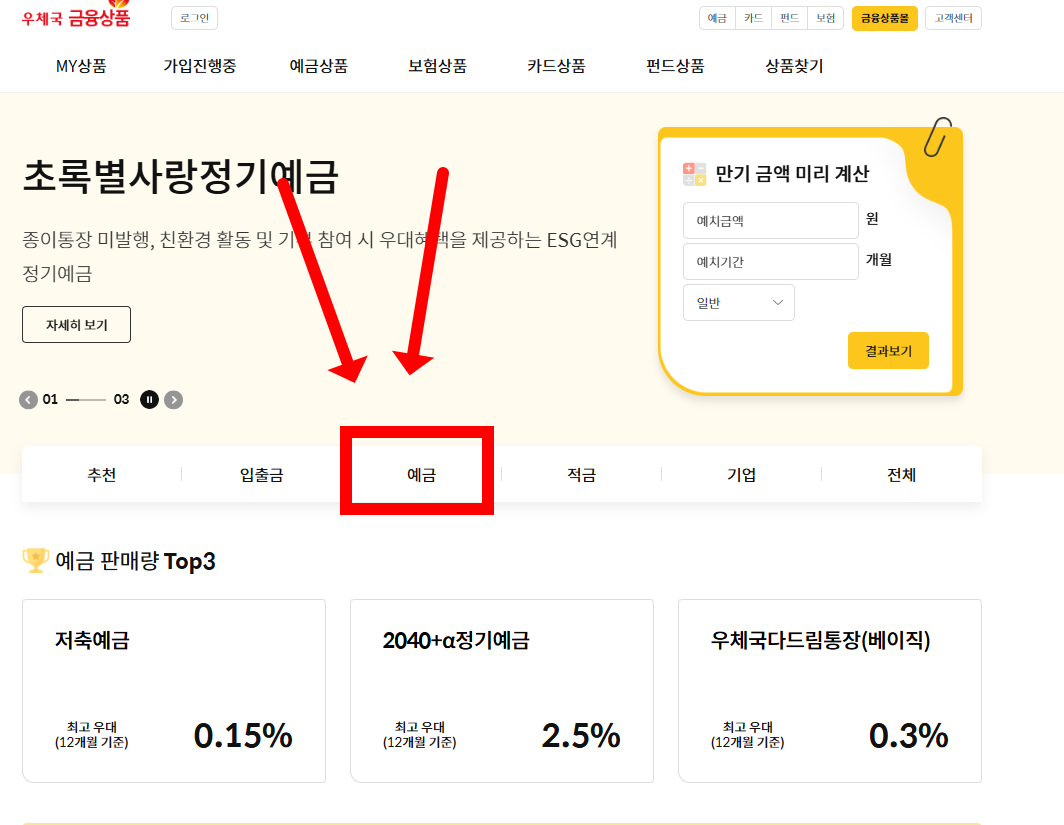Pause the banner slideshow
The width and height of the screenshot is (1064, 825).
click(149, 400)
